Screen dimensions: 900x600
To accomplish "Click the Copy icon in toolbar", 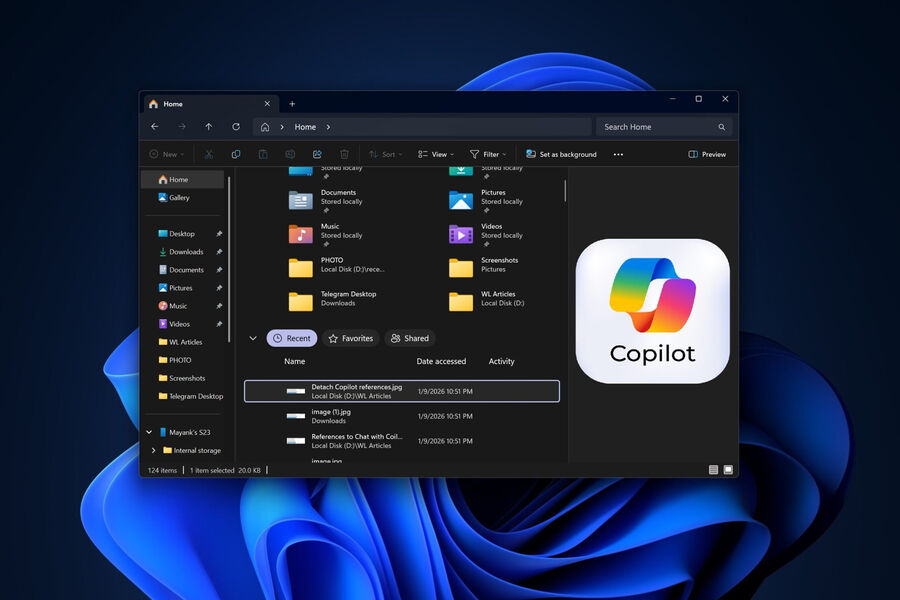I will point(236,154).
